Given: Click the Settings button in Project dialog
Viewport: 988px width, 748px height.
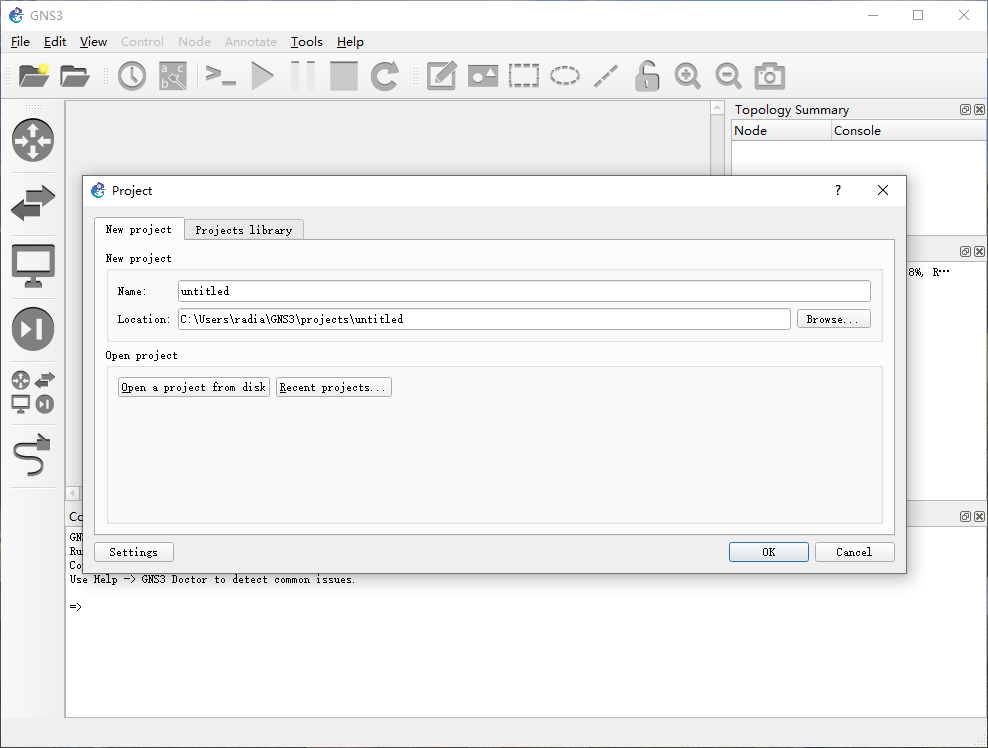Looking at the screenshot, I should point(134,552).
